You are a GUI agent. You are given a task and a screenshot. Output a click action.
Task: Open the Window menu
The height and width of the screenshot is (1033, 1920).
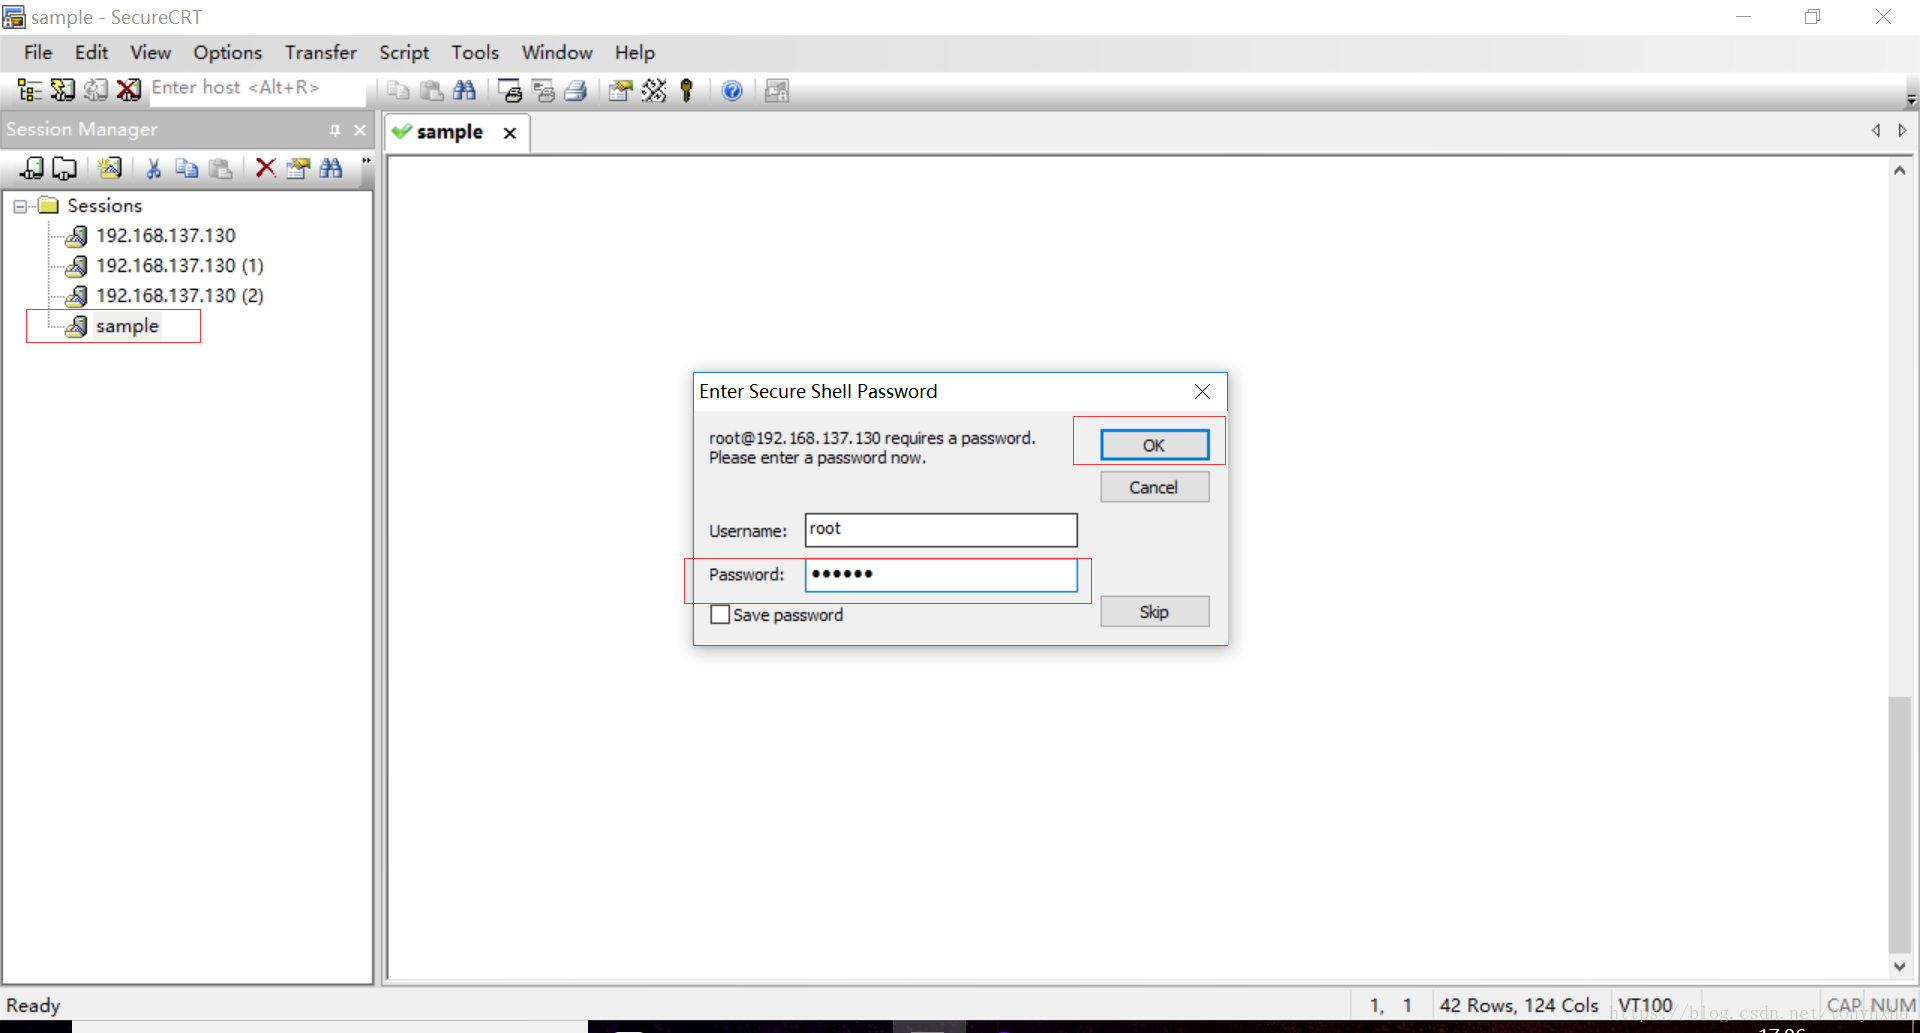point(557,52)
